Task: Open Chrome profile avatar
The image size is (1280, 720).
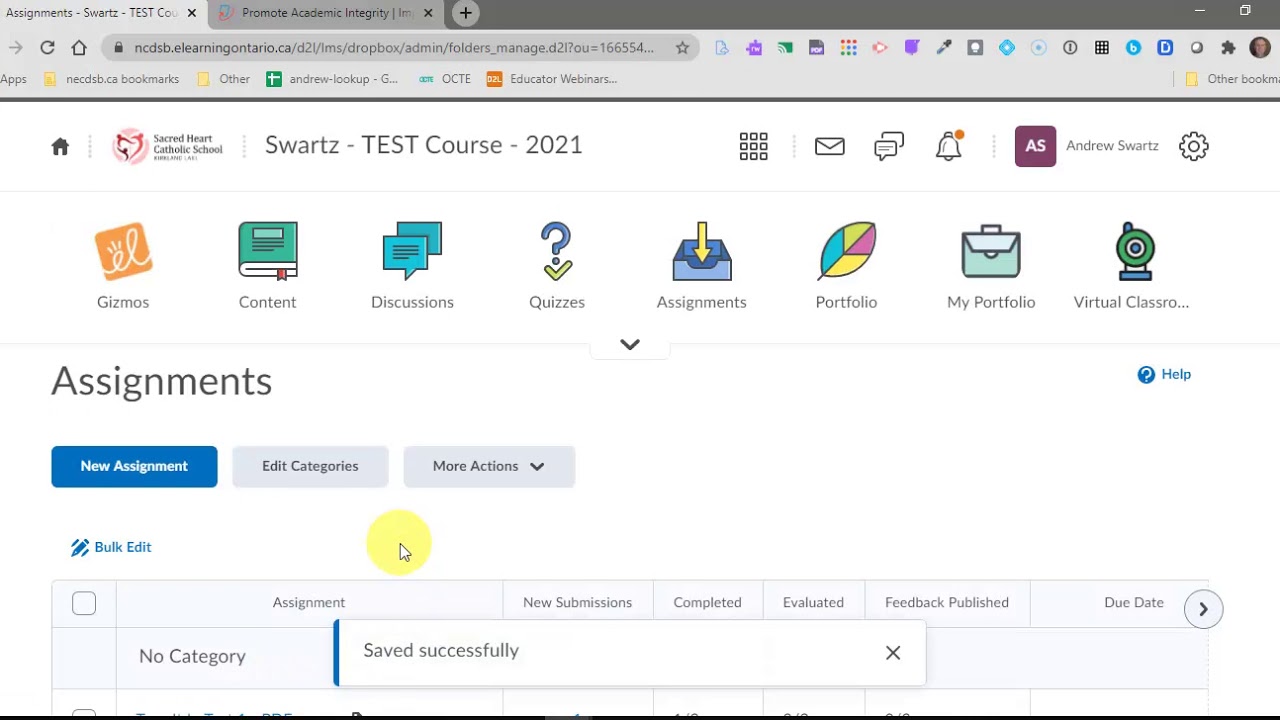Action: [1260, 47]
